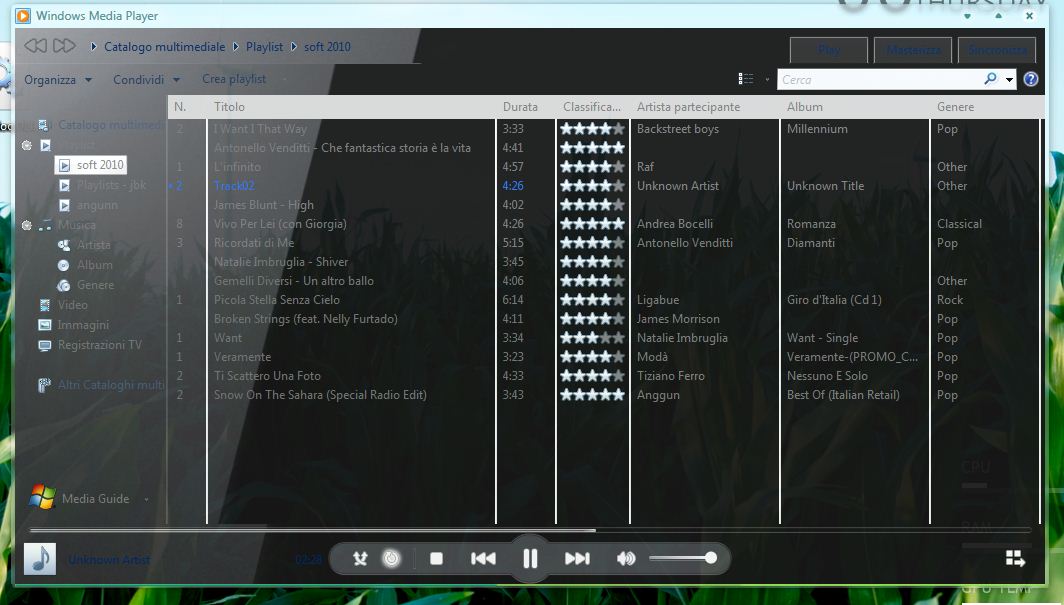This screenshot has width=1064, height=605.
Task: Open the Condividi dropdown menu
Action: [147, 79]
